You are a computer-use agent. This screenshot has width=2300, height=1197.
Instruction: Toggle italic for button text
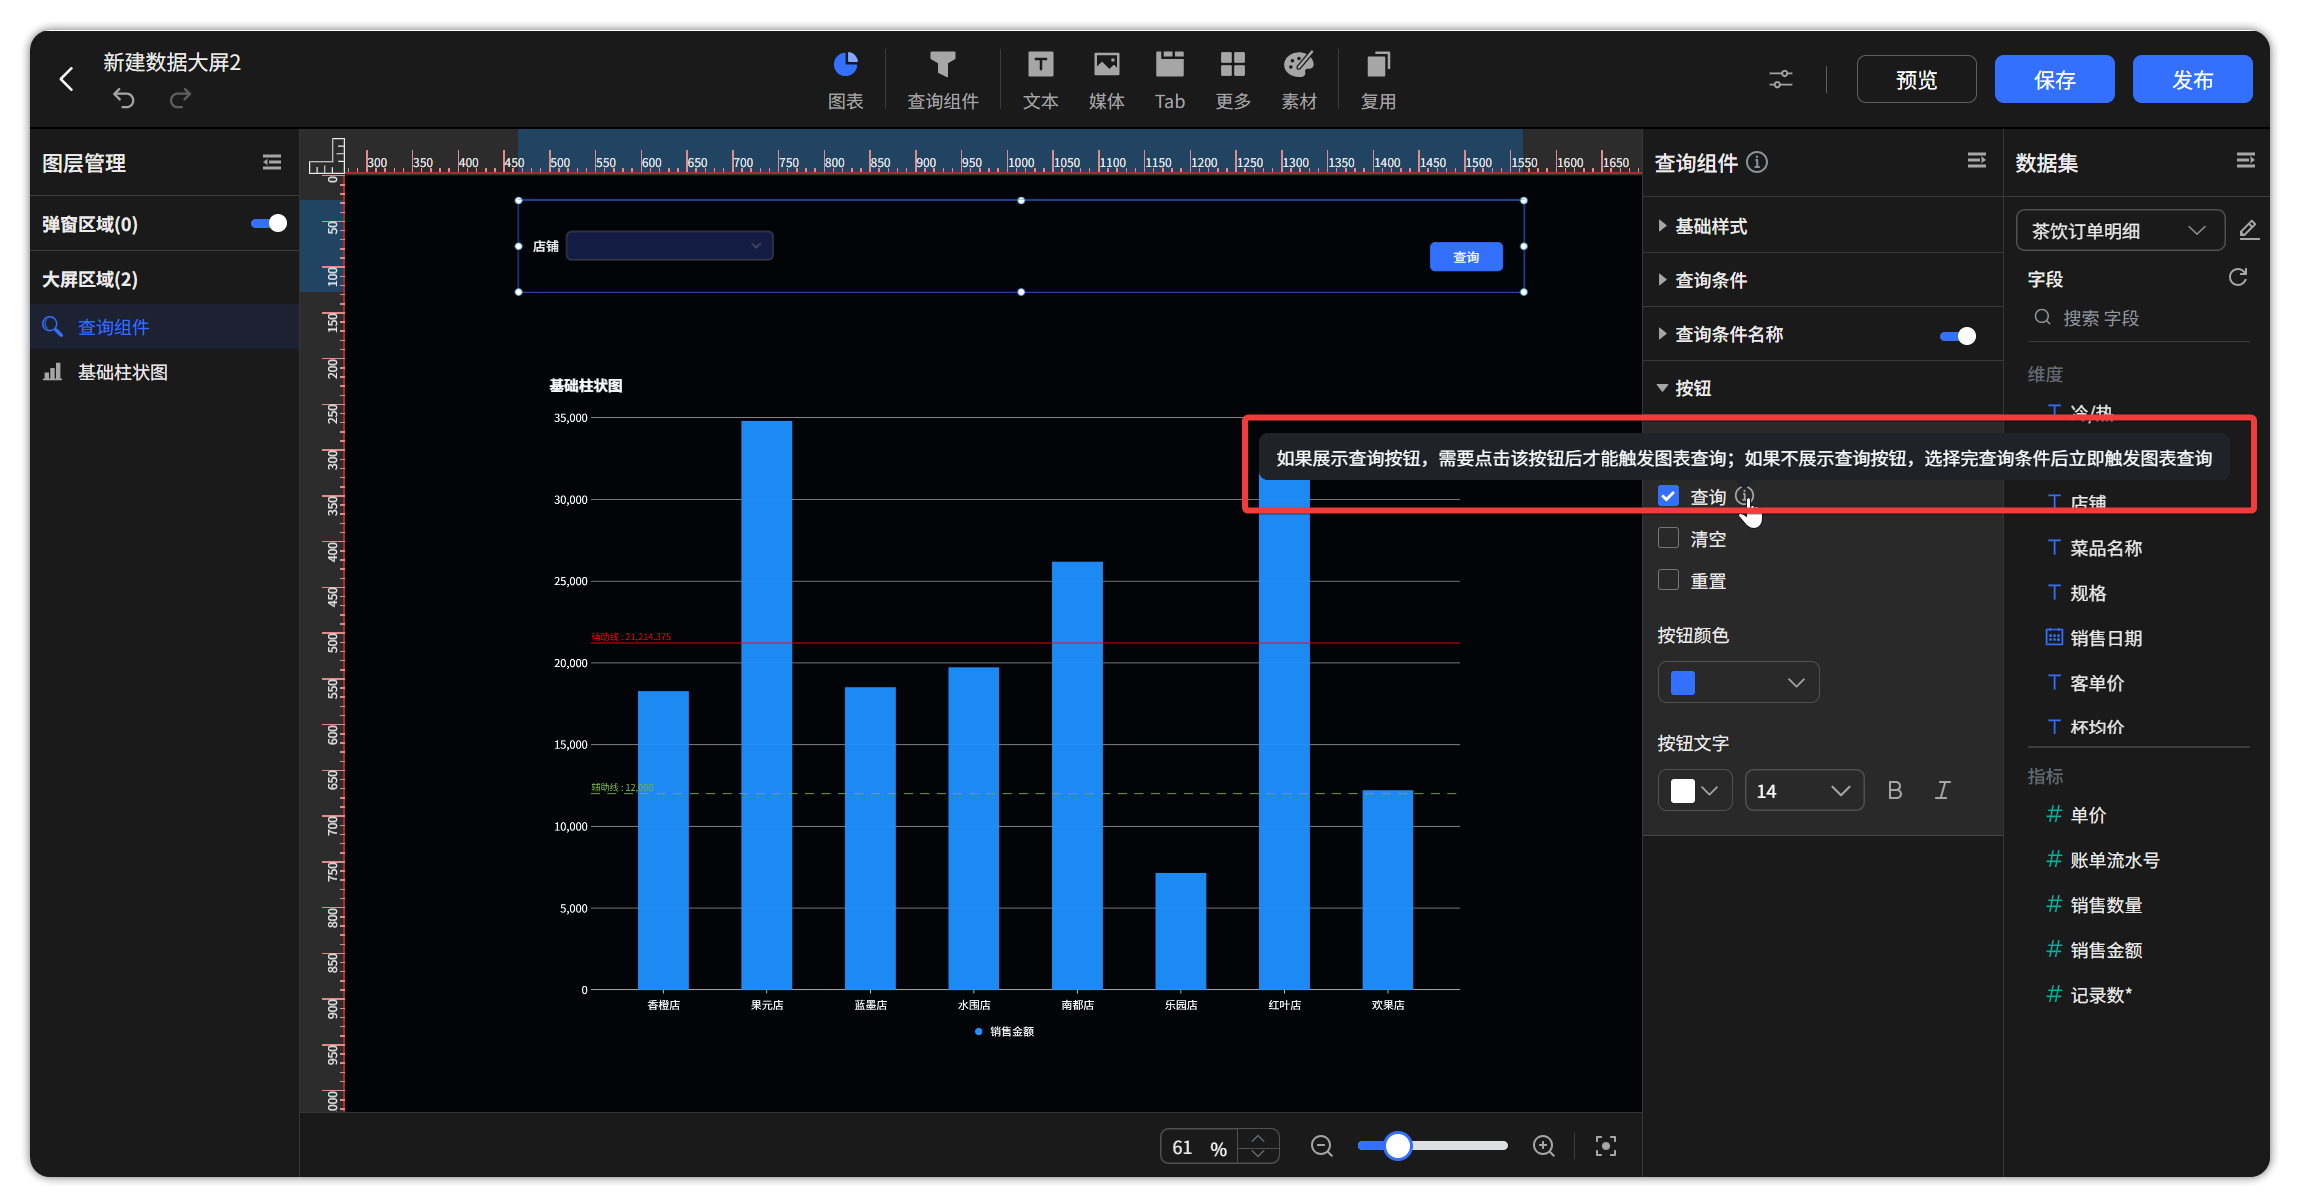pyautogui.click(x=1942, y=790)
